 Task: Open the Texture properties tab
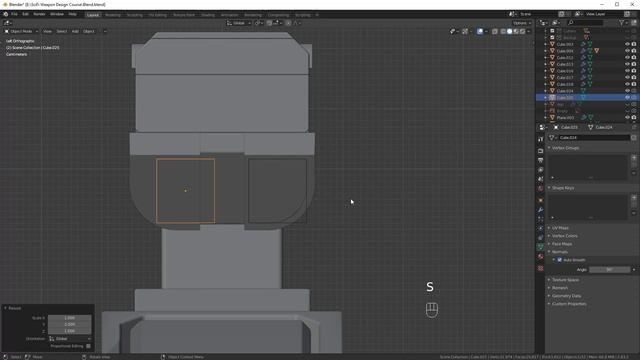point(540,268)
